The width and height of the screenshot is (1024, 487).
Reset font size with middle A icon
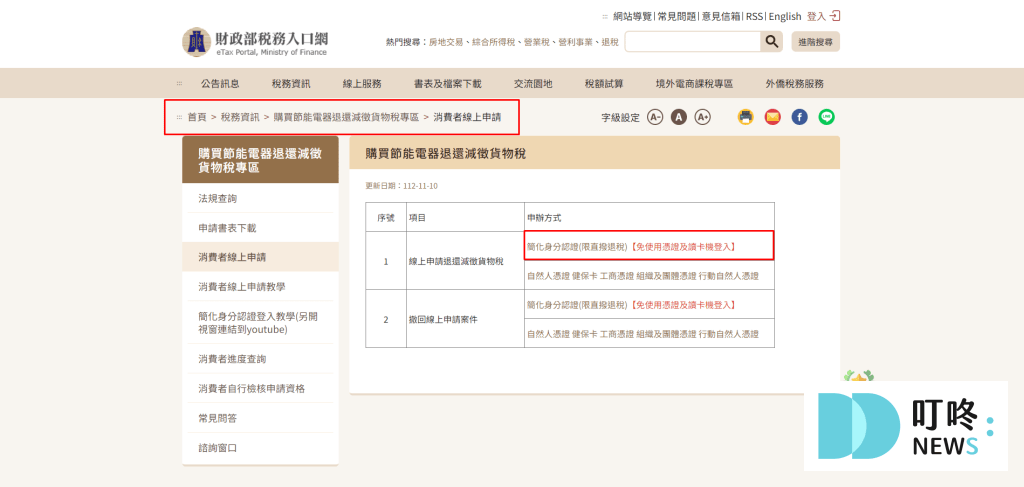[x=679, y=118]
